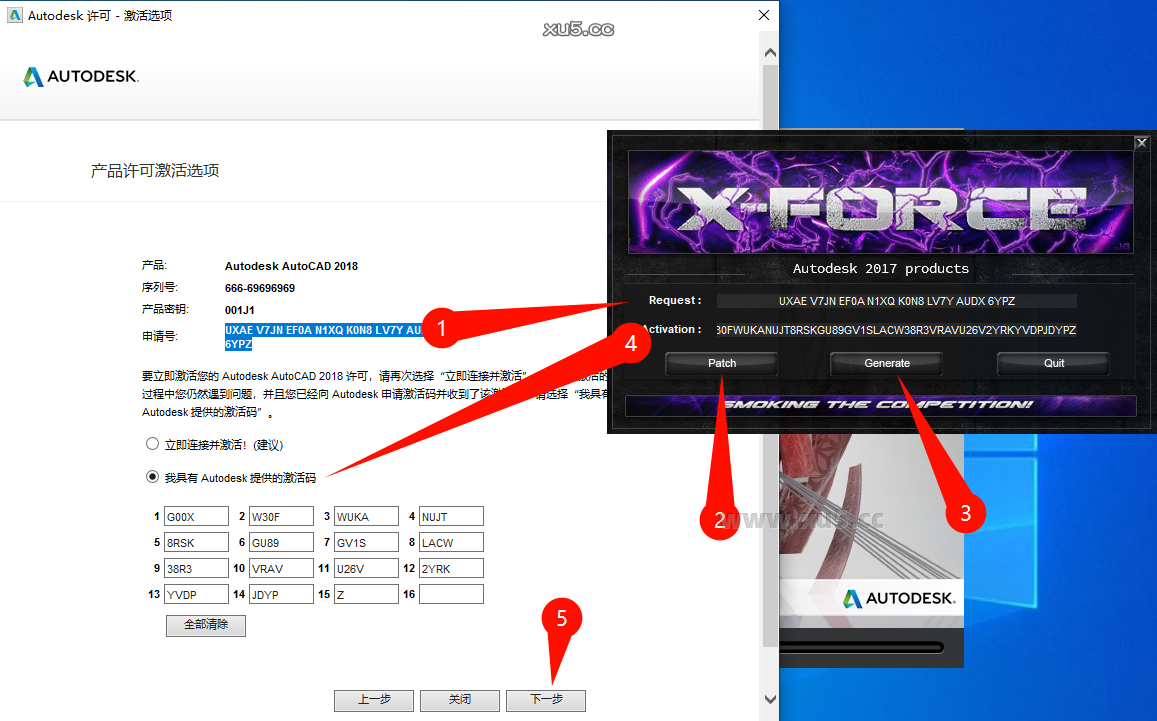Image resolution: width=1157 pixels, height=721 pixels.
Task: Close the X-Force keygen window
Action: 1141,142
